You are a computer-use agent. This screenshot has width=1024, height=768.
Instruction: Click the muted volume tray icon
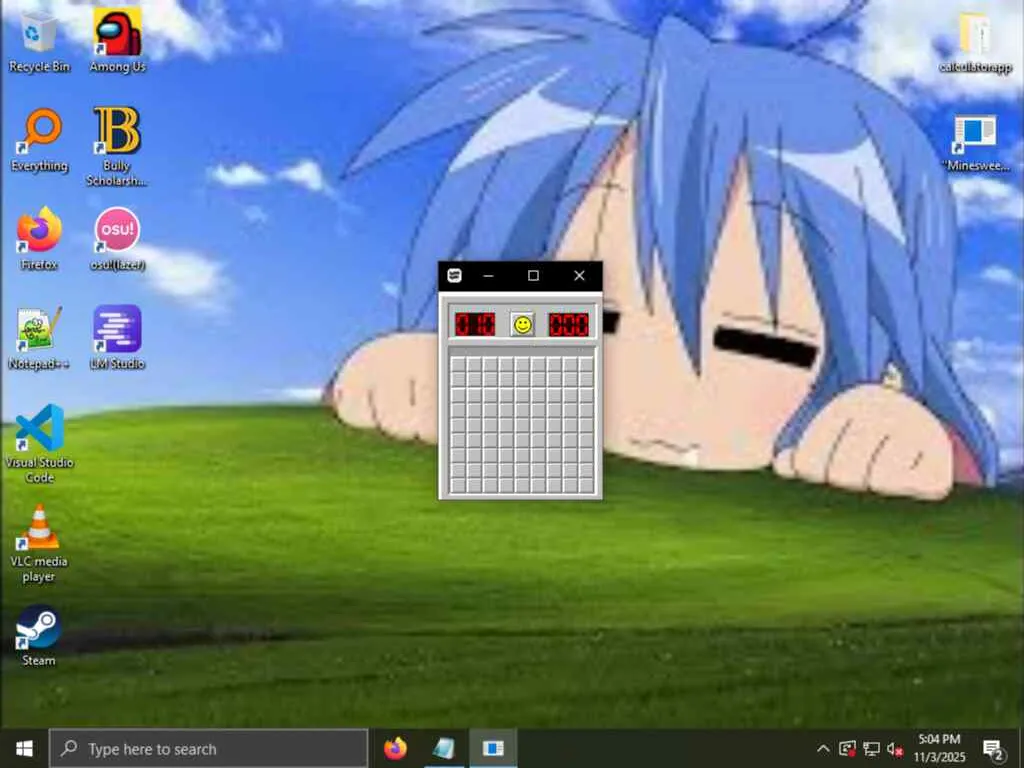click(895, 749)
